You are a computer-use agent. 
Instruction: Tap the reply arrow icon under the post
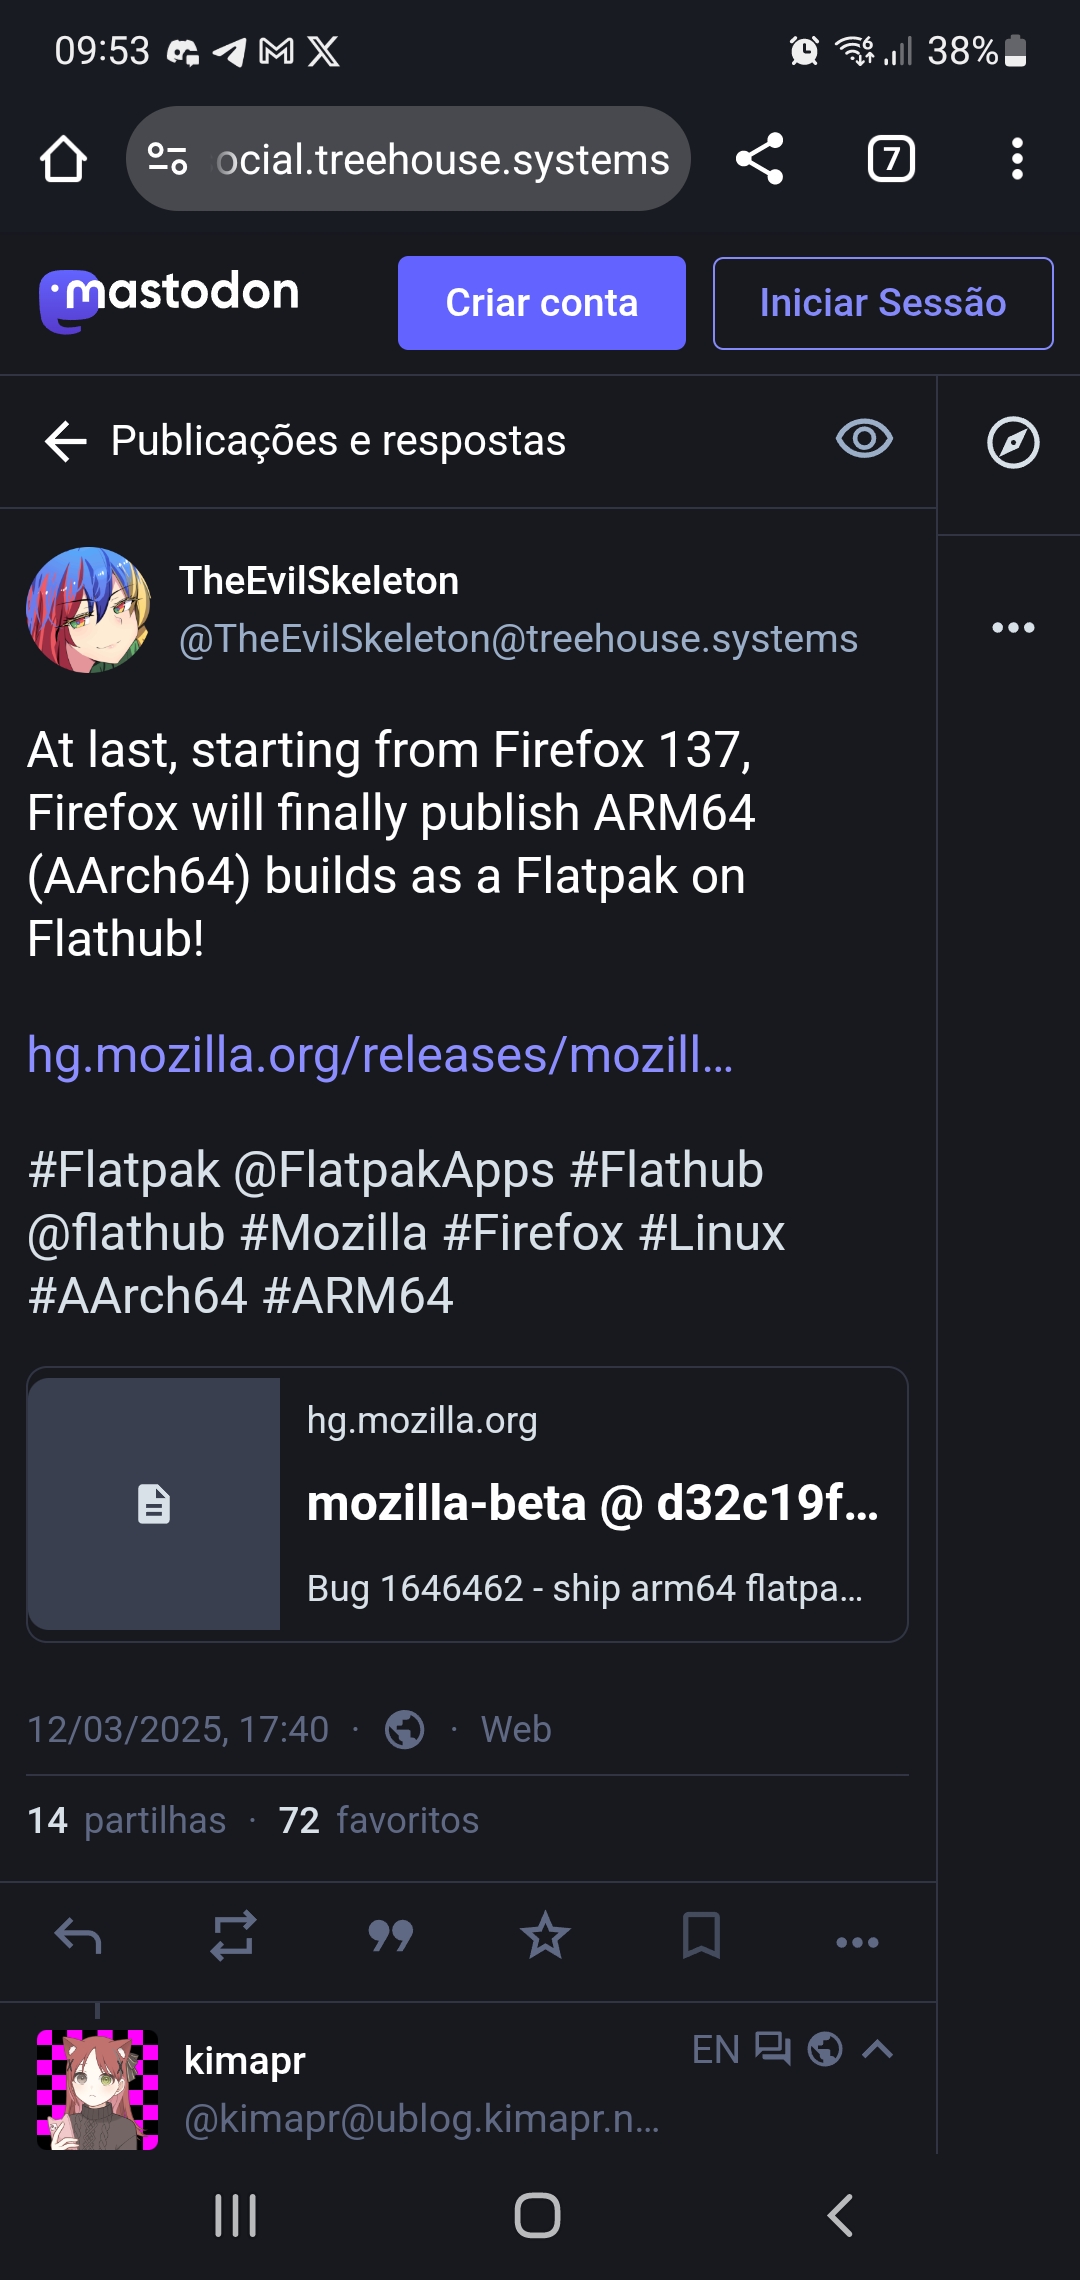point(78,1936)
